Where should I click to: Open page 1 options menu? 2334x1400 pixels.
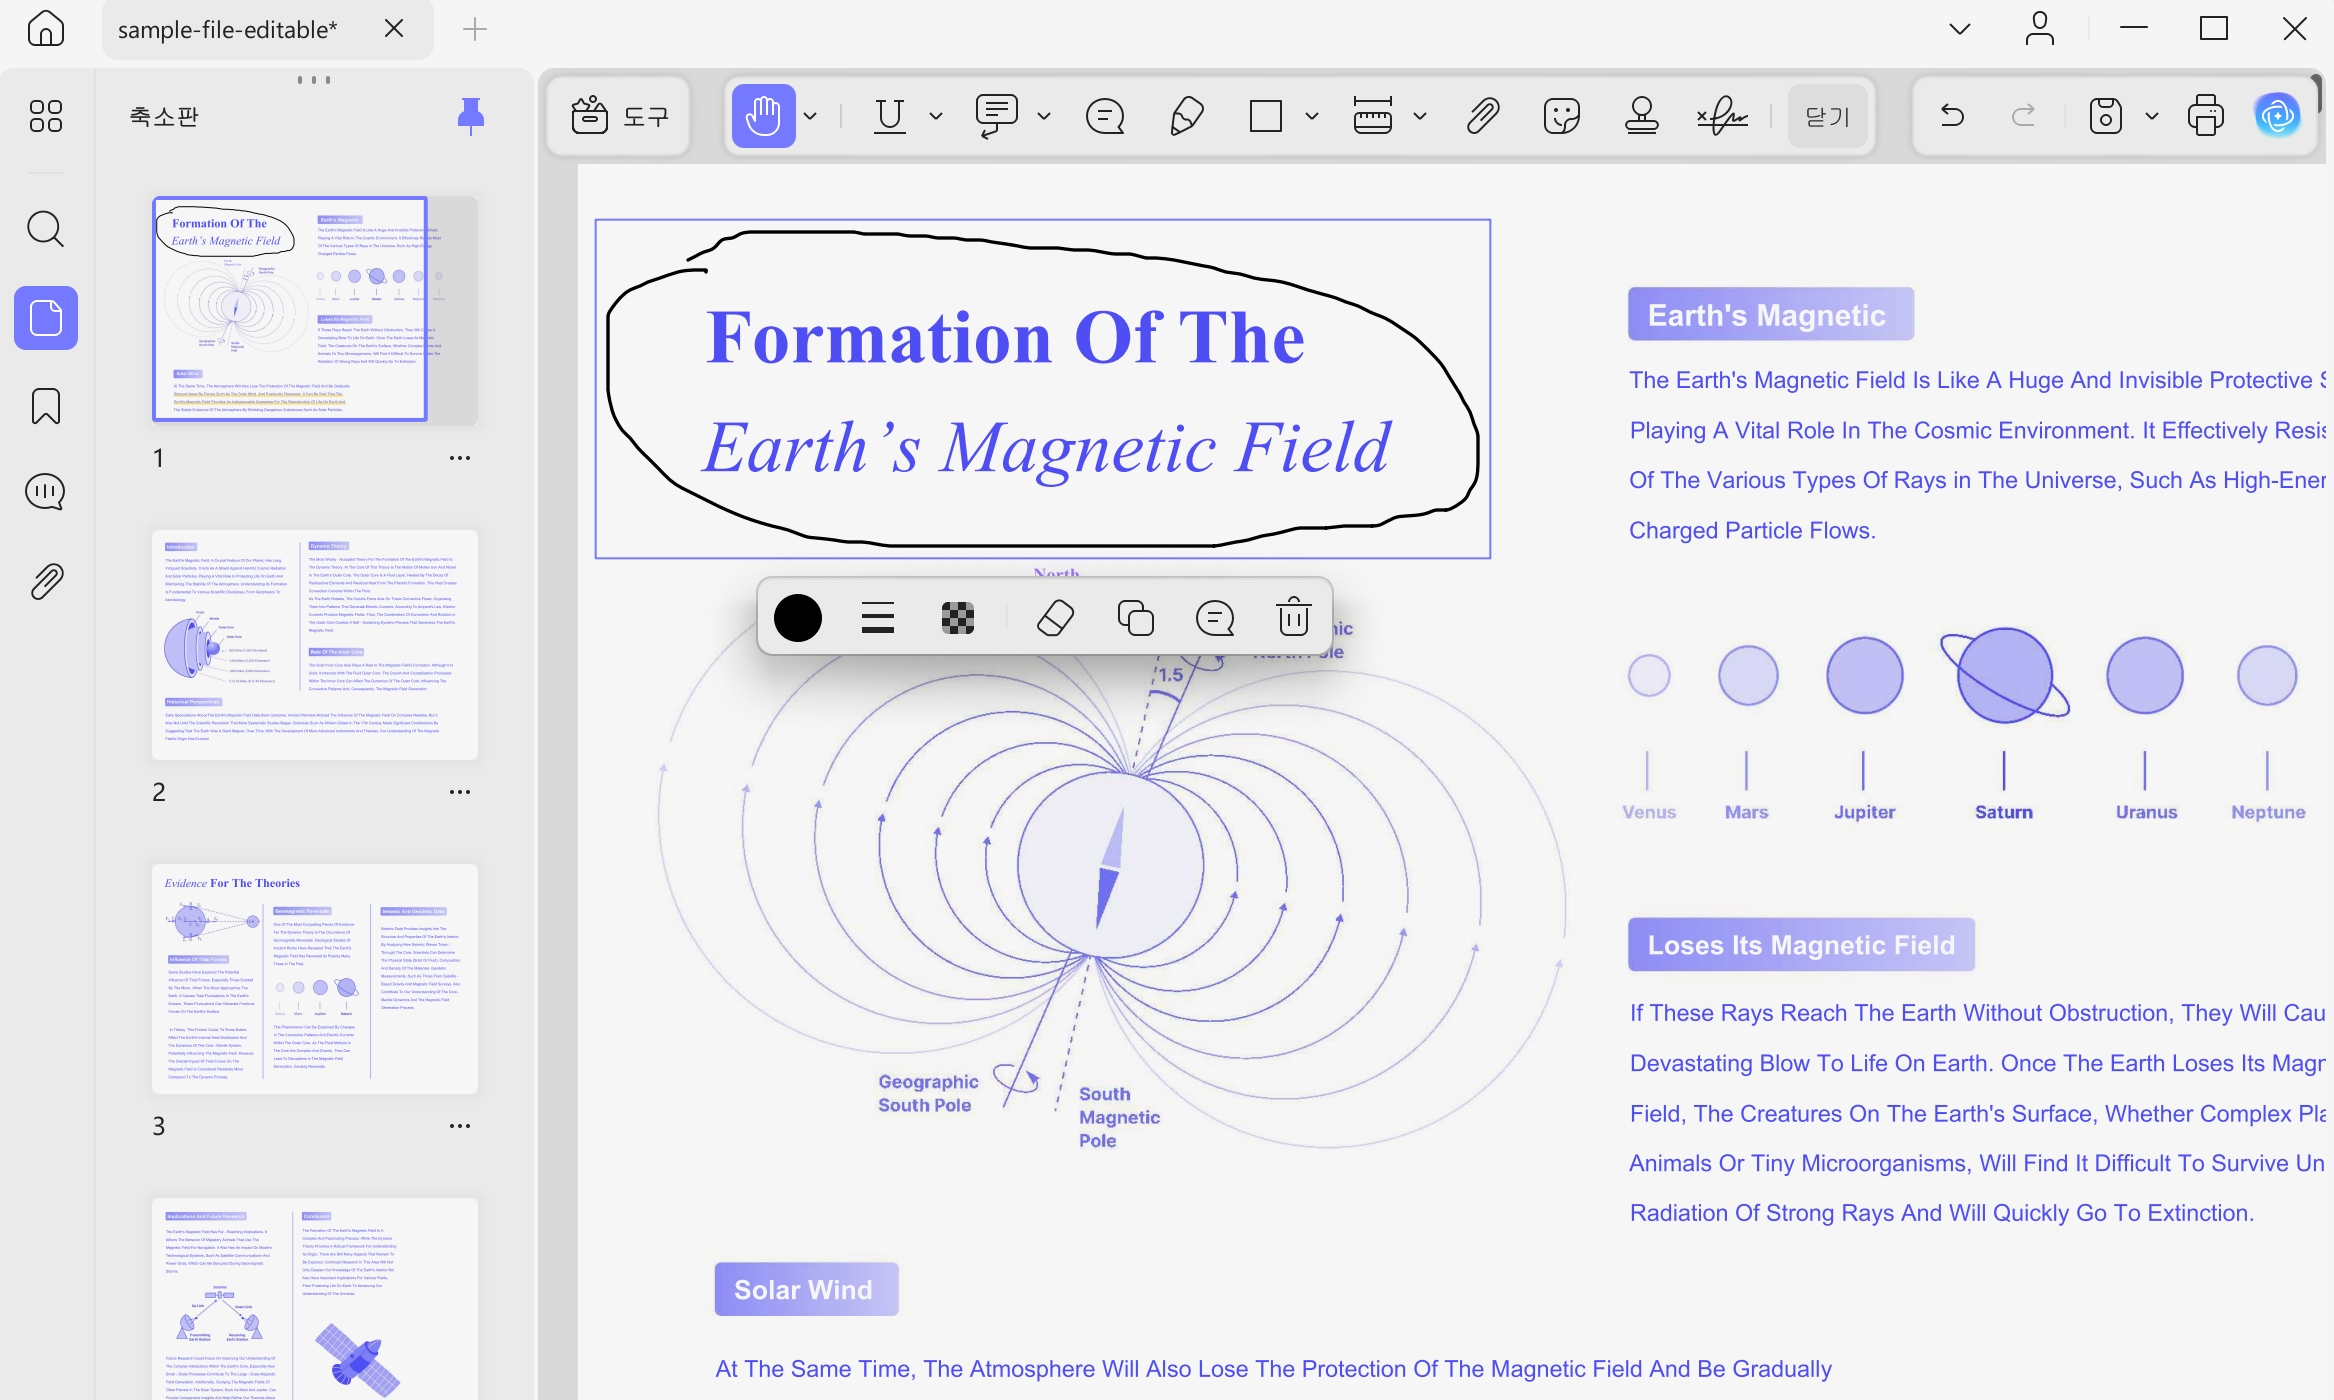pyautogui.click(x=460, y=458)
